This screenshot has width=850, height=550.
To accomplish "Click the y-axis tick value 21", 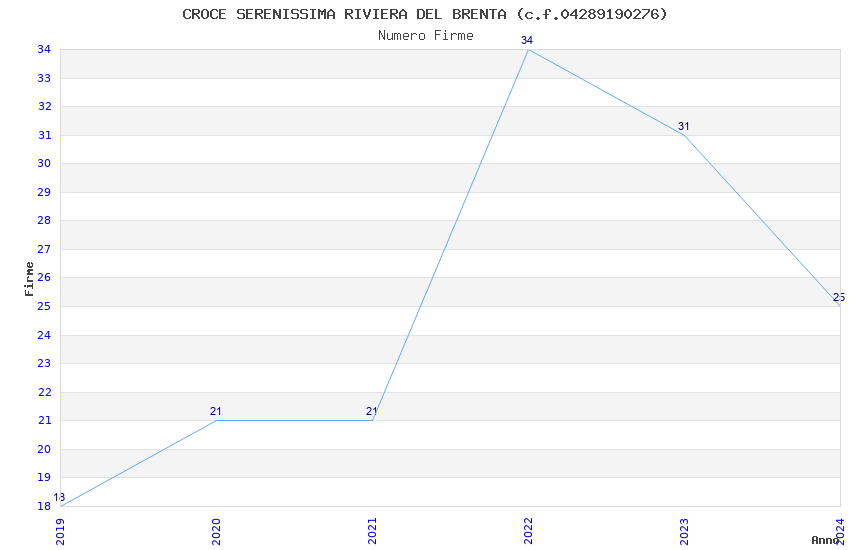I will [44, 420].
